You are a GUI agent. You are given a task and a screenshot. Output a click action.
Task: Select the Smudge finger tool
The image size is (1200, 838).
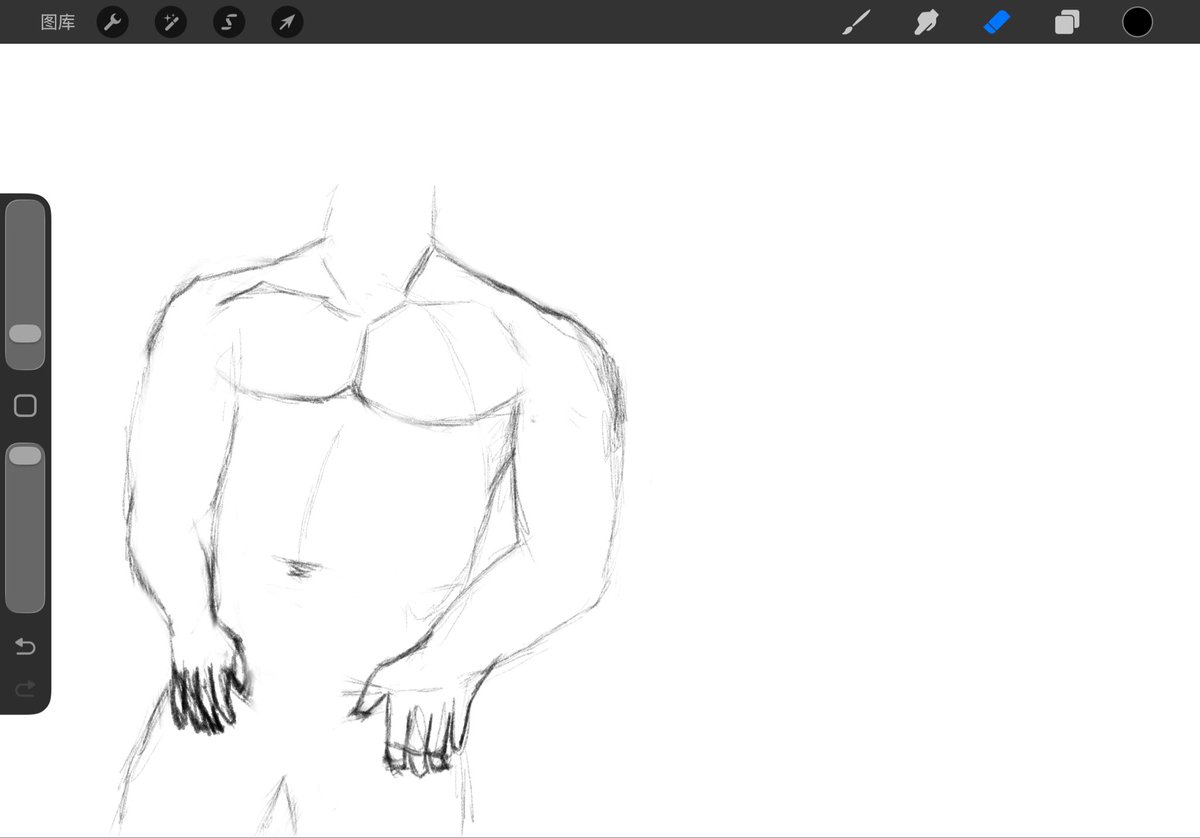point(926,22)
